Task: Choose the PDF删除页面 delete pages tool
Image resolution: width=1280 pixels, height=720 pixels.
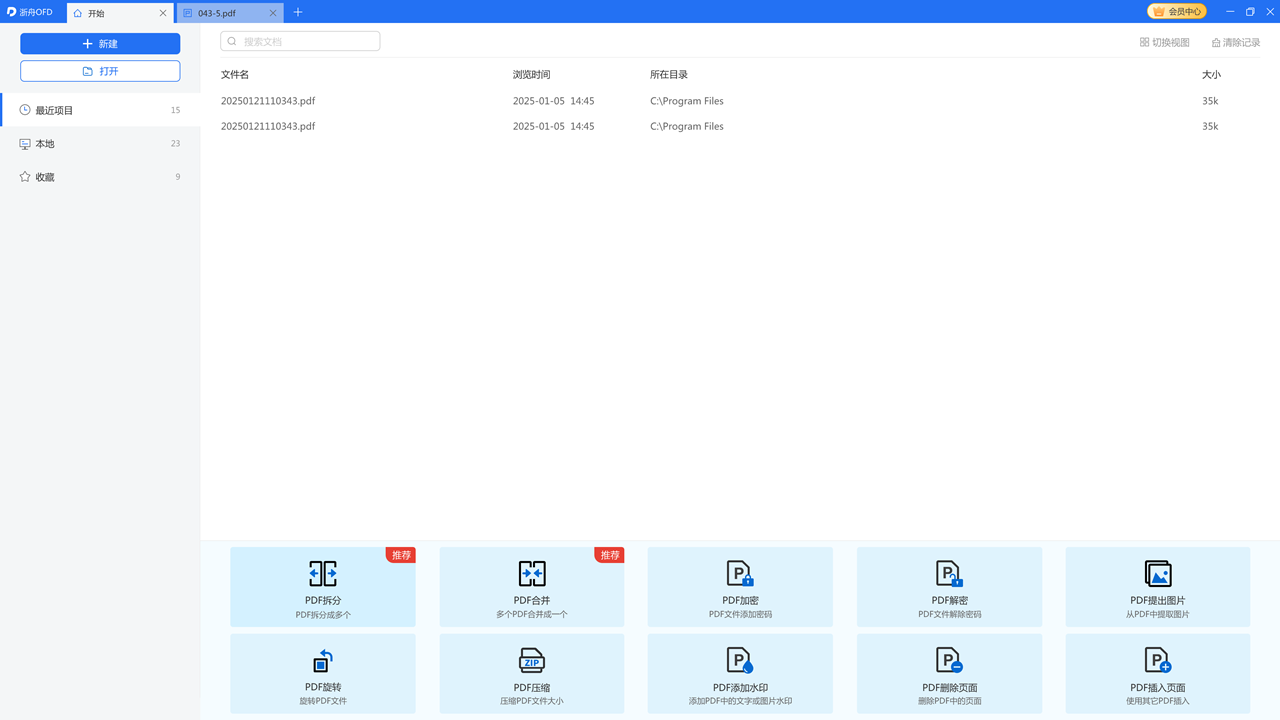Action: [x=949, y=673]
